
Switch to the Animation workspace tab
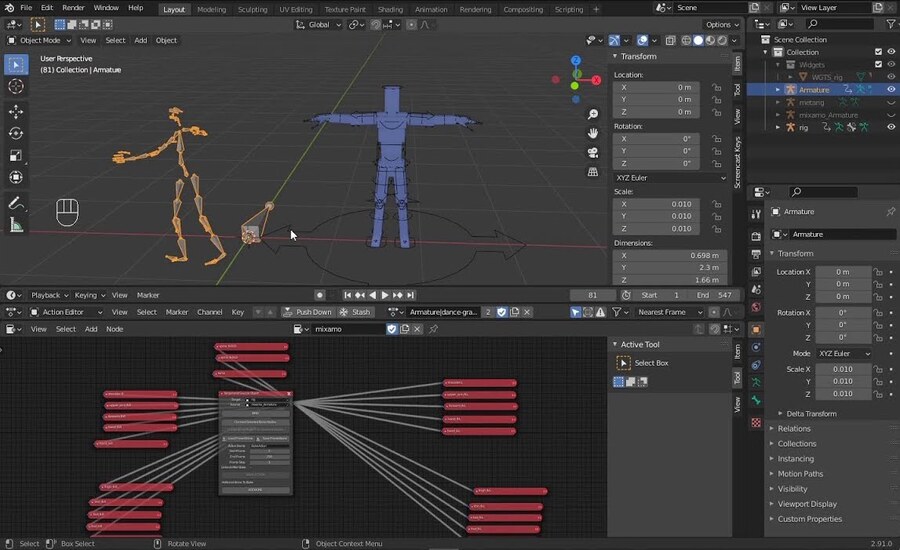[x=431, y=9]
